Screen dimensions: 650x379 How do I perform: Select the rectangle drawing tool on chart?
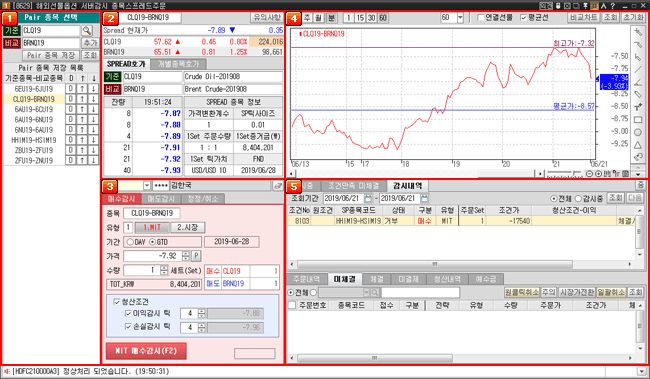[x=638, y=119]
